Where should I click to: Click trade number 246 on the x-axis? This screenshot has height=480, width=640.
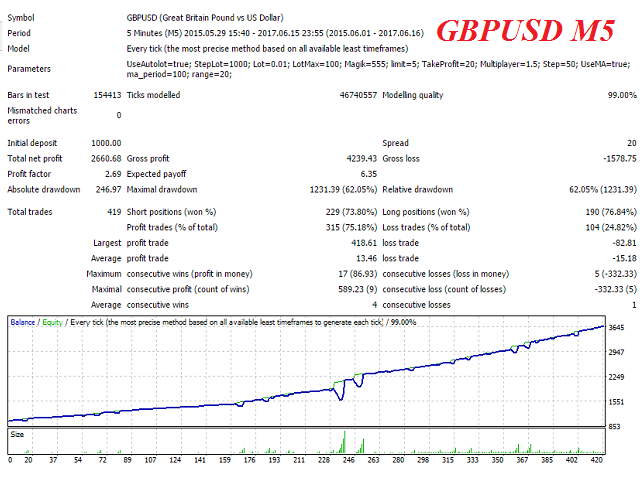point(348,460)
